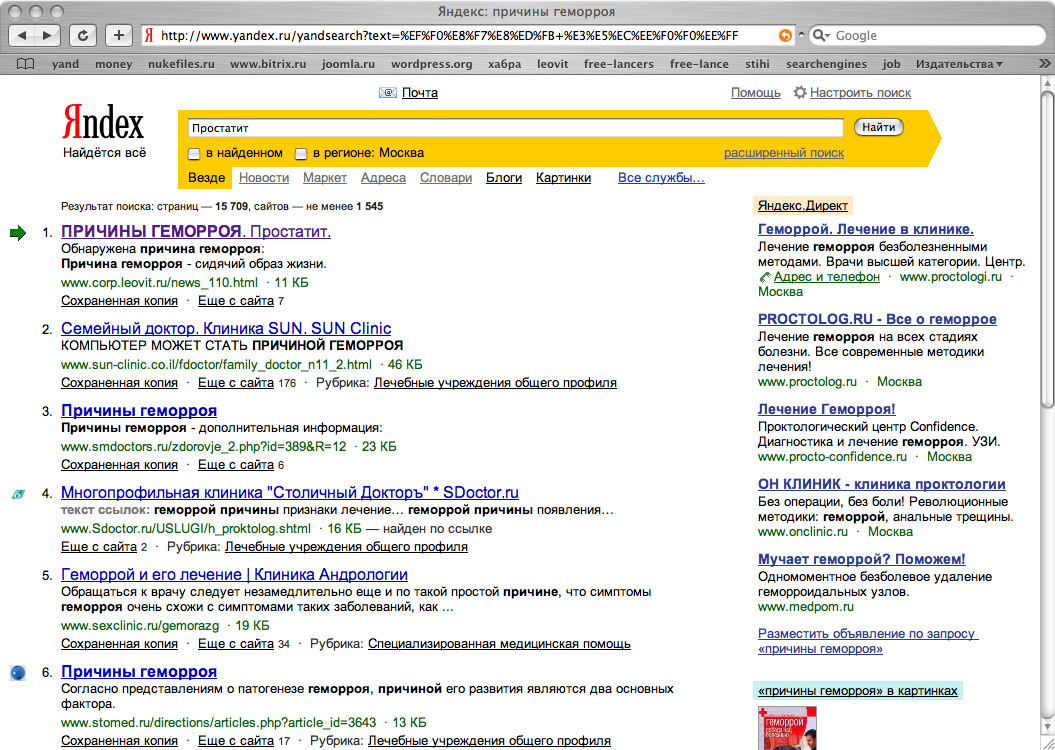Viewport: 1055px width, 750px height.
Task: Open the Почта link
Action: pyautogui.click(x=420, y=93)
